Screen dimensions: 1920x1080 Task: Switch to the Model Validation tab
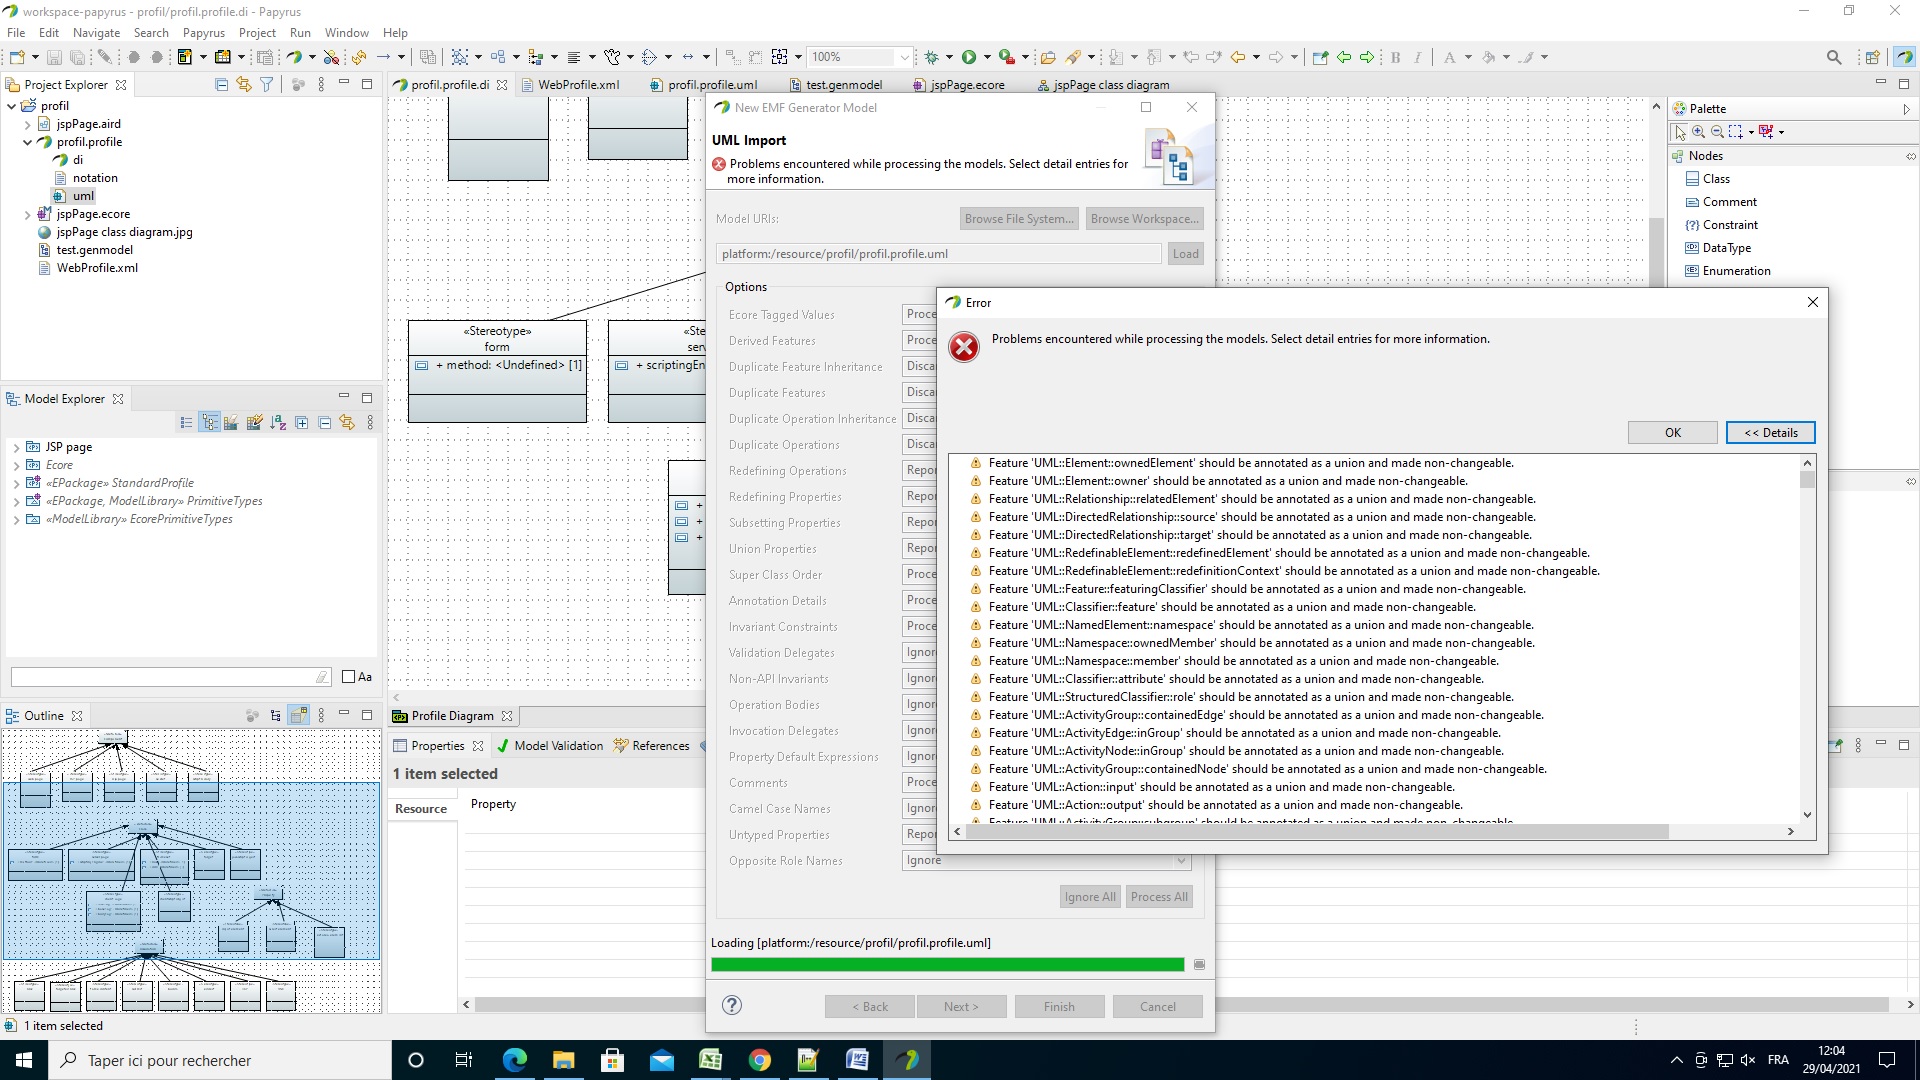tap(550, 746)
